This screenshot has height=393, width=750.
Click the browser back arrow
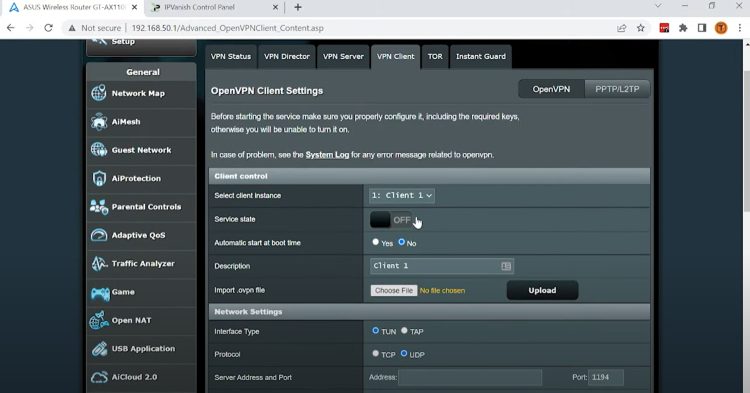(x=11, y=28)
